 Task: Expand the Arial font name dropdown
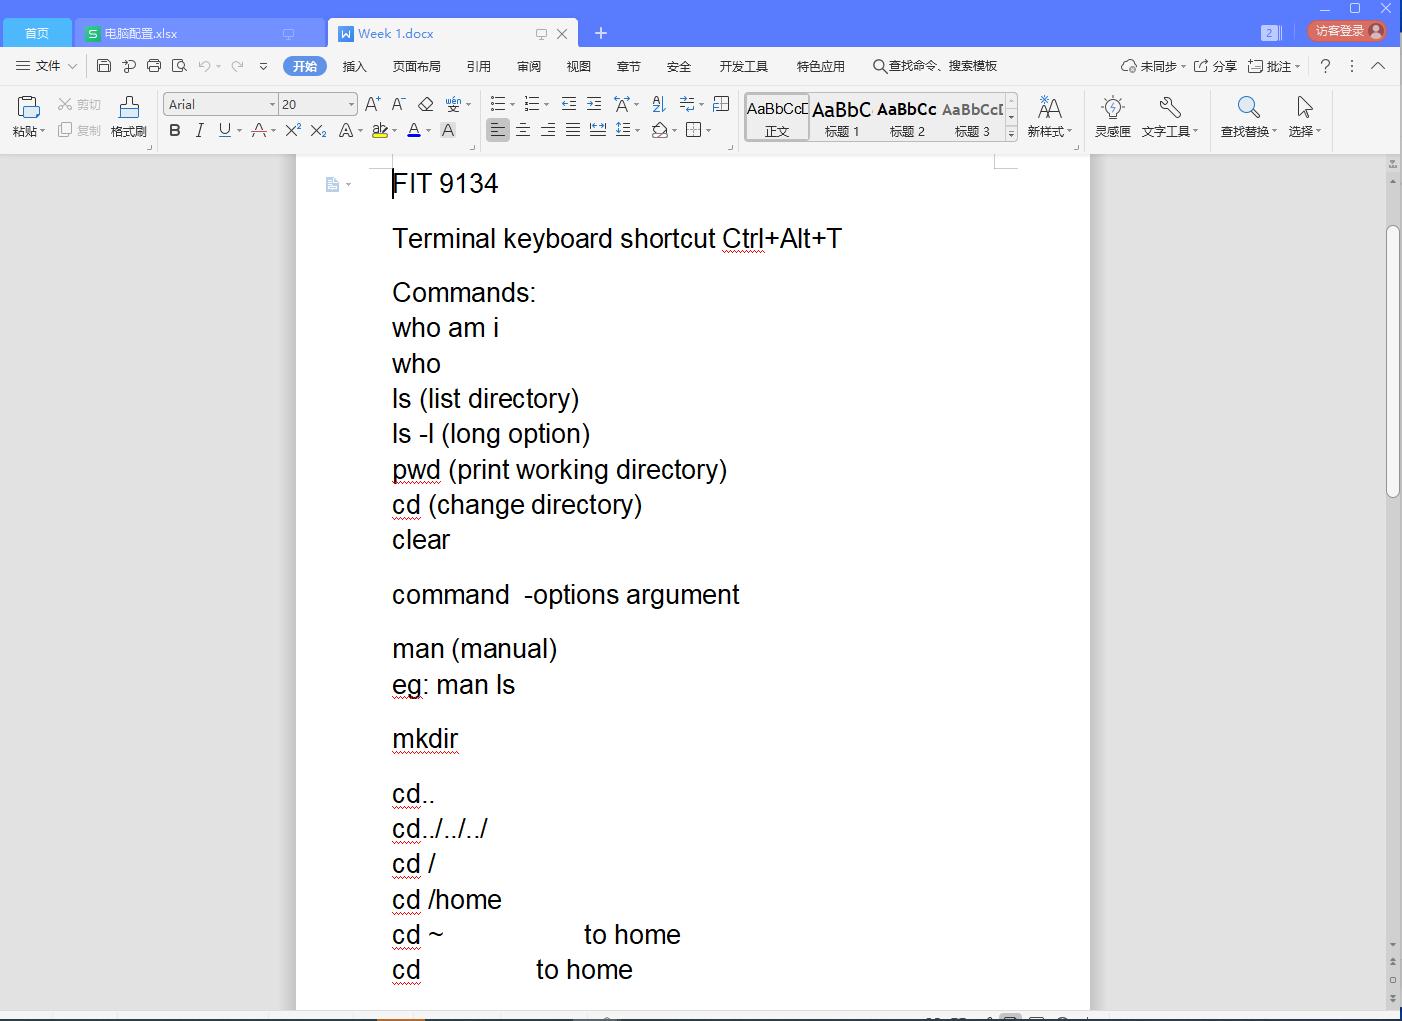[271, 104]
